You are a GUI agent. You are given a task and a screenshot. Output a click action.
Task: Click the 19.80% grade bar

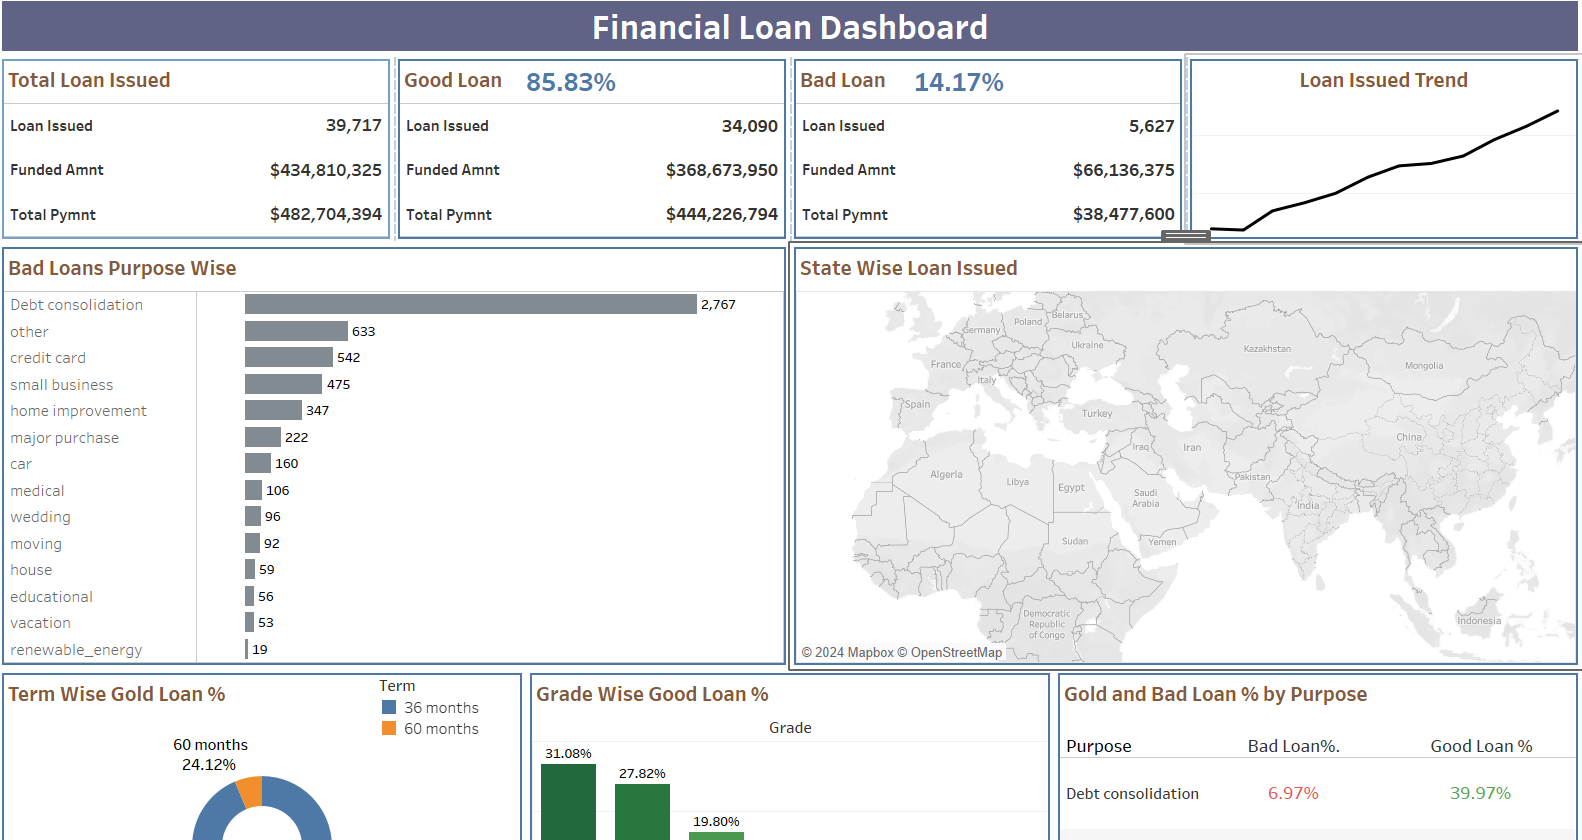[716, 835]
